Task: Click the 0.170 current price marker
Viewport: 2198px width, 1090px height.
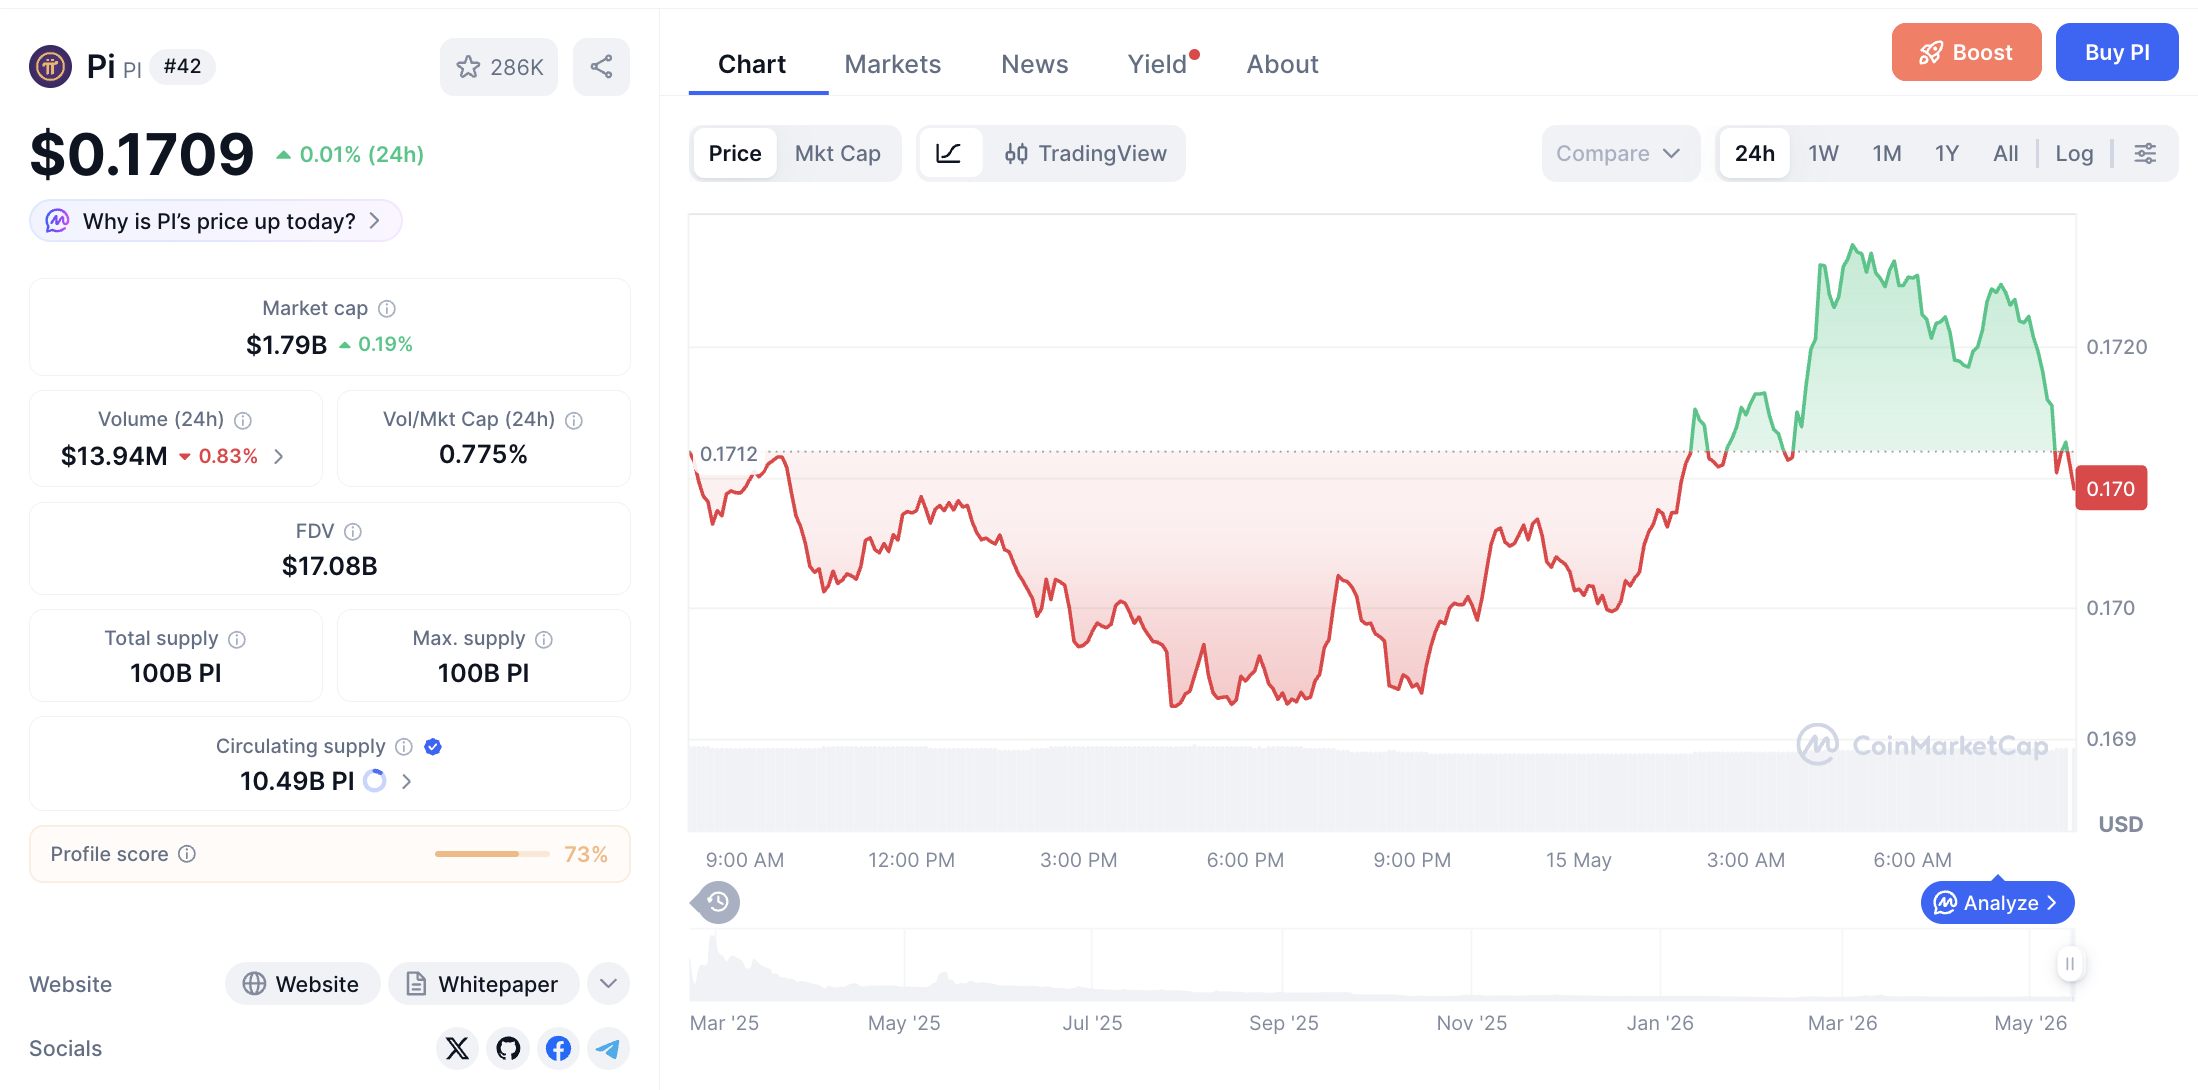Action: (x=2111, y=488)
